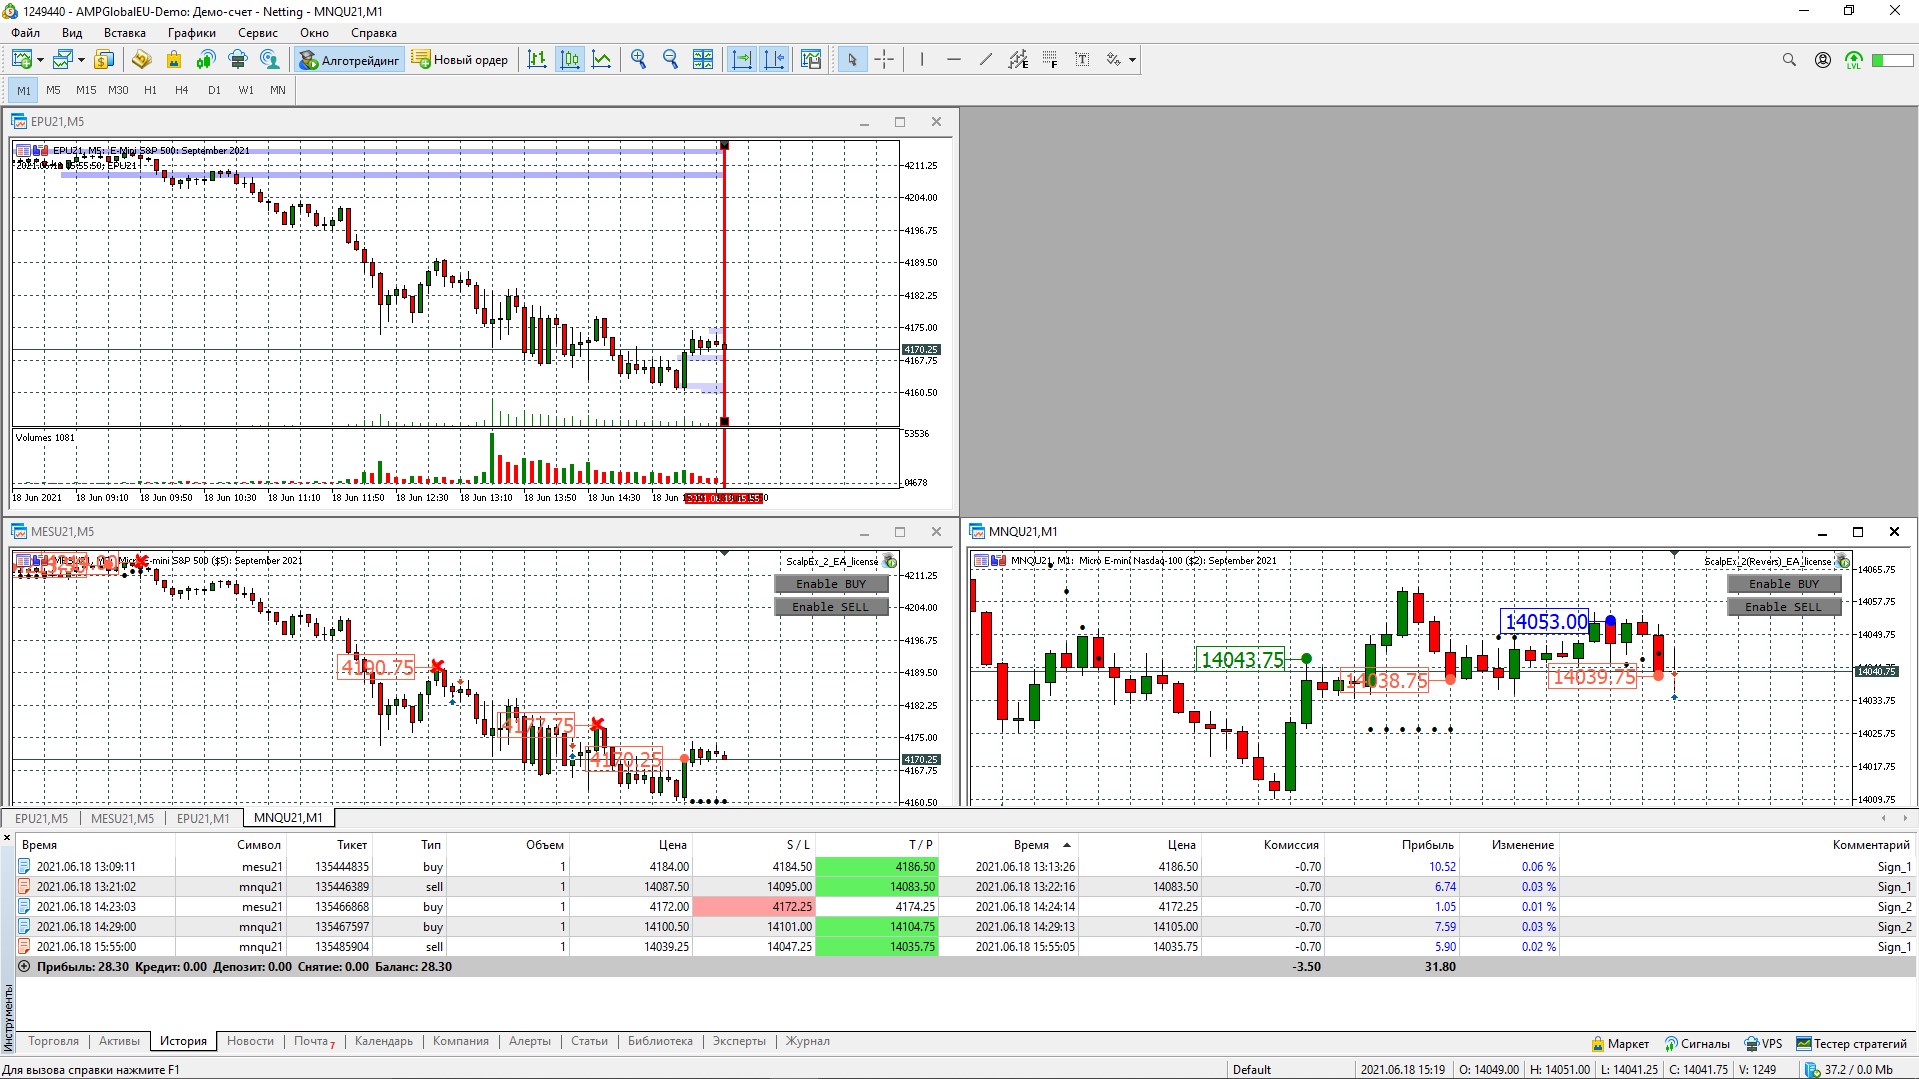Open the Журнал toolbox tab
1919x1079 pixels.
click(807, 1041)
